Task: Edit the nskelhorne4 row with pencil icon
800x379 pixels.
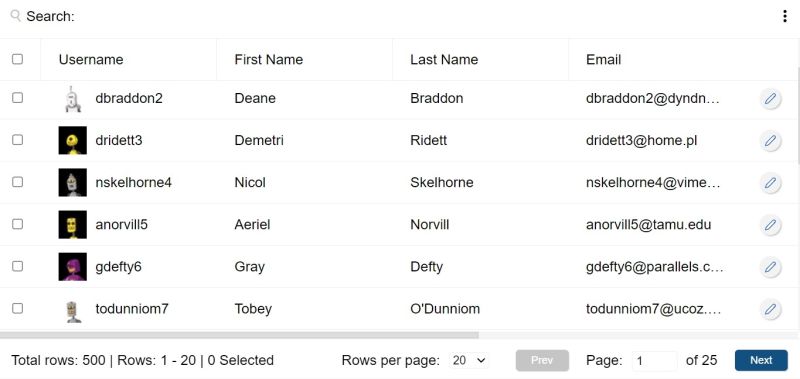Action: [770, 183]
